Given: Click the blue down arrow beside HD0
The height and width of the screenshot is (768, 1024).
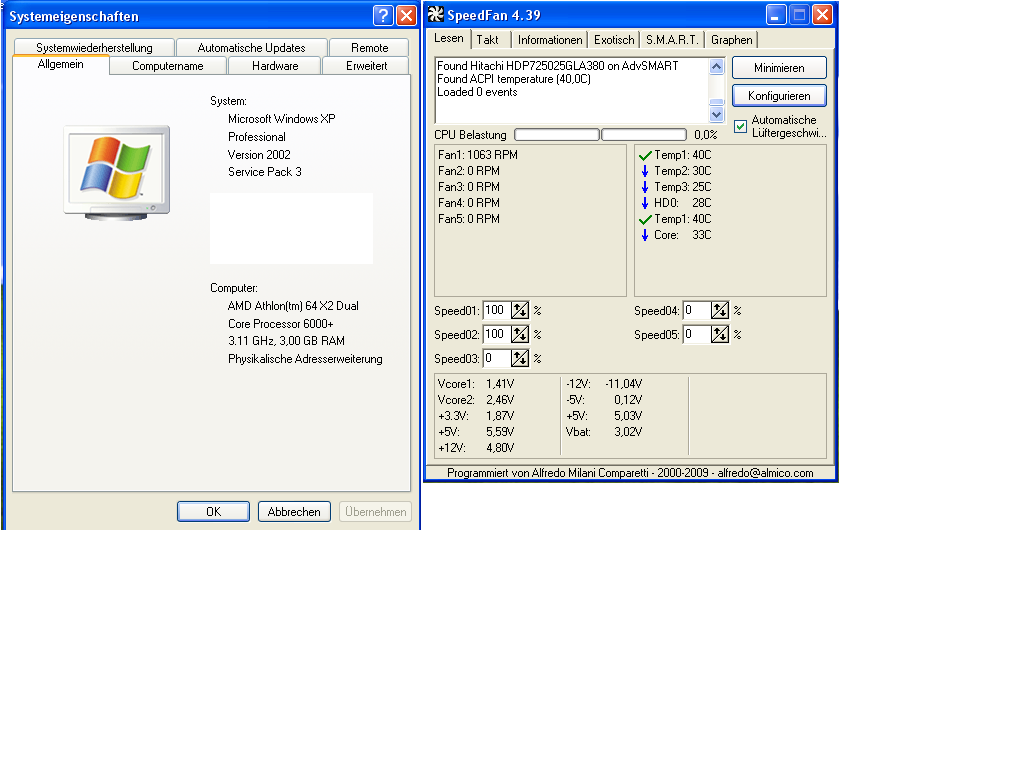Looking at the screenshot, I should (645, 203).
